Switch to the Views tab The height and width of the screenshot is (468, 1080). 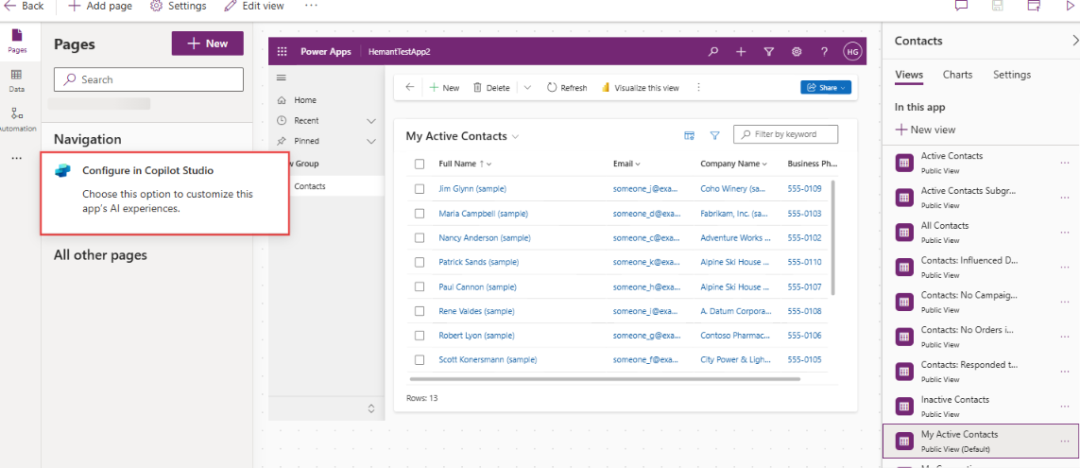point(908,74)
